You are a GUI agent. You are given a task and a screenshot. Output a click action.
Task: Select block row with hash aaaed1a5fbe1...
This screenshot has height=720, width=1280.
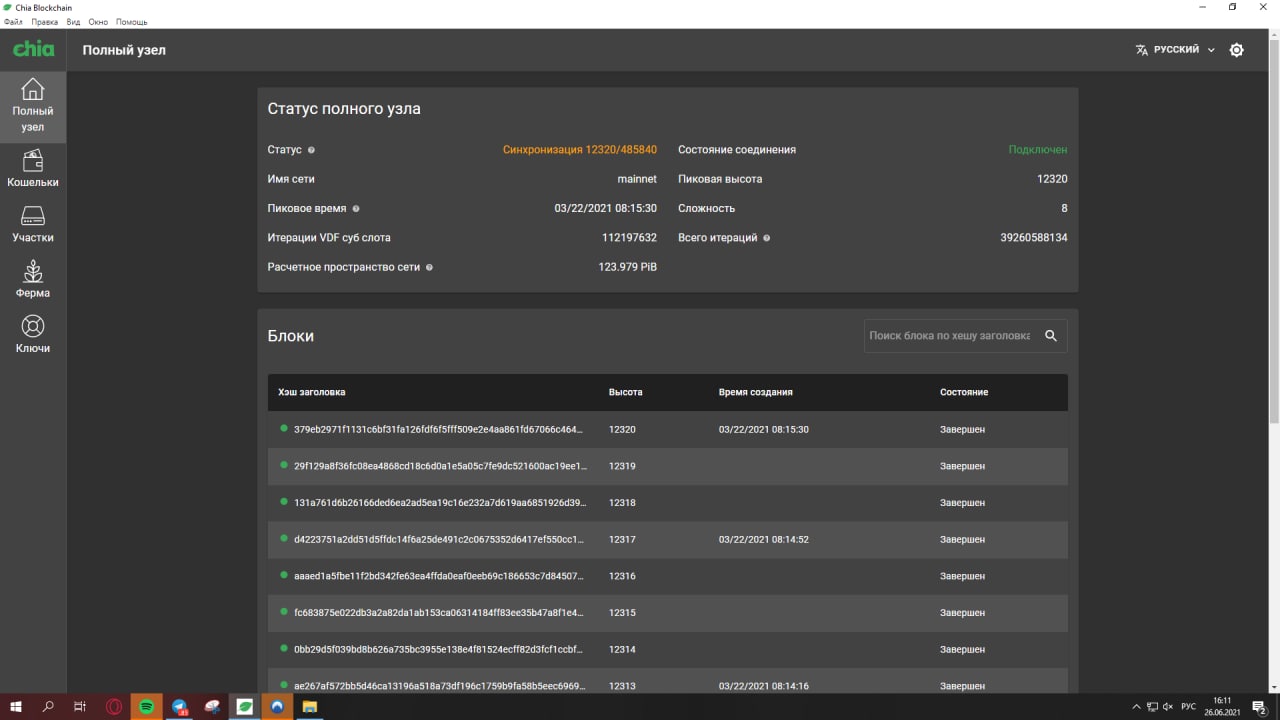[x=668, y=576]
